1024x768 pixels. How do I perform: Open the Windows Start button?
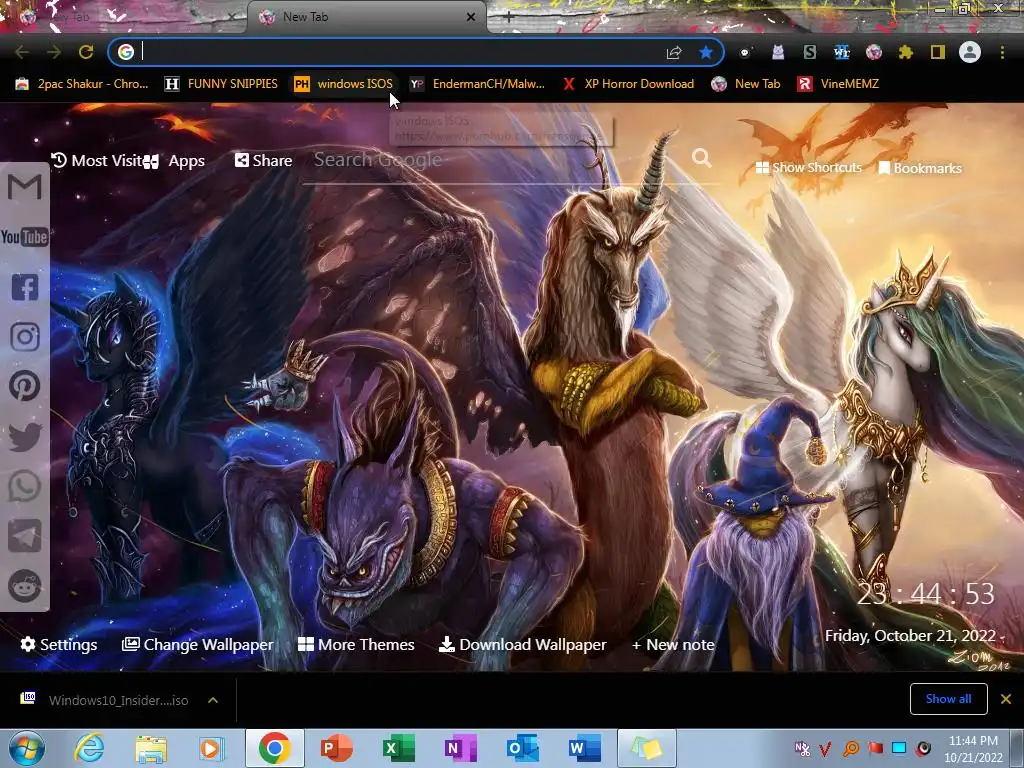coord(27,748)
